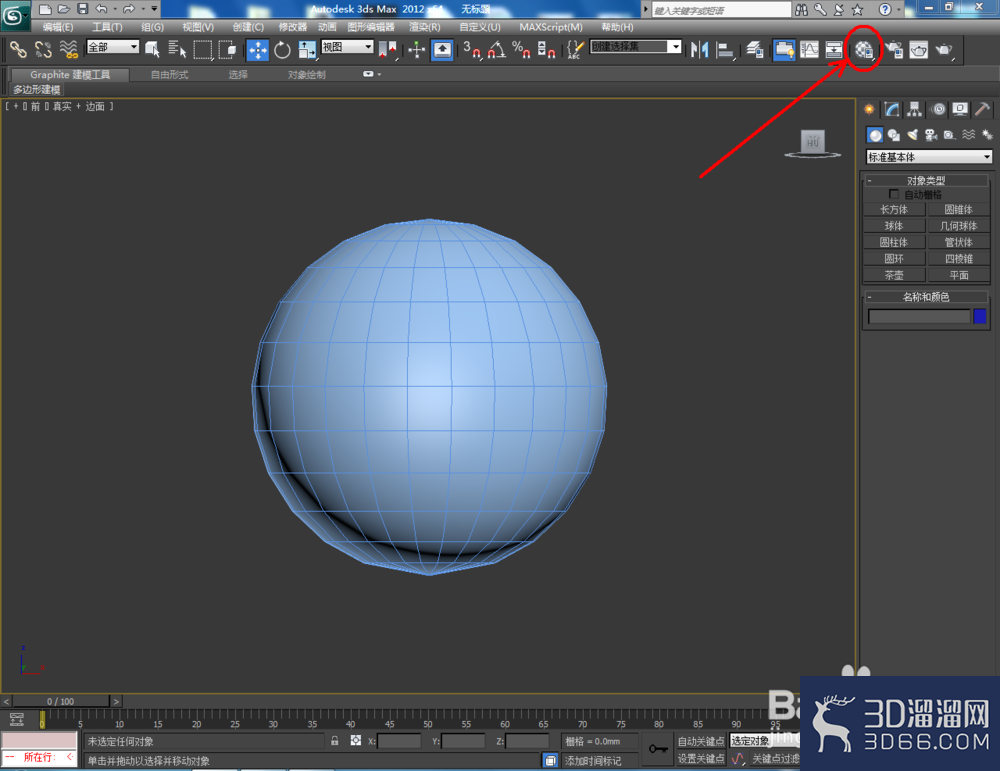The image size is (1000, 771).
Task: Open Curve Editor
Action: coord(809,50)
